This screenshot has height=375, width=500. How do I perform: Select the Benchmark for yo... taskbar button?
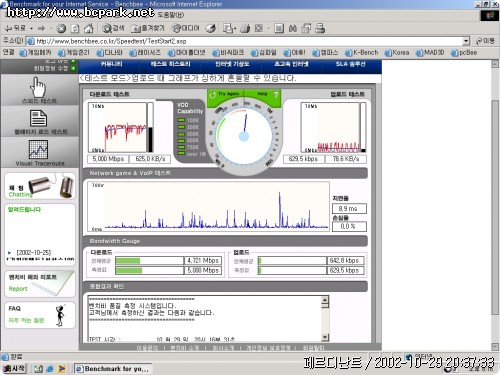(x=113, y=369)
